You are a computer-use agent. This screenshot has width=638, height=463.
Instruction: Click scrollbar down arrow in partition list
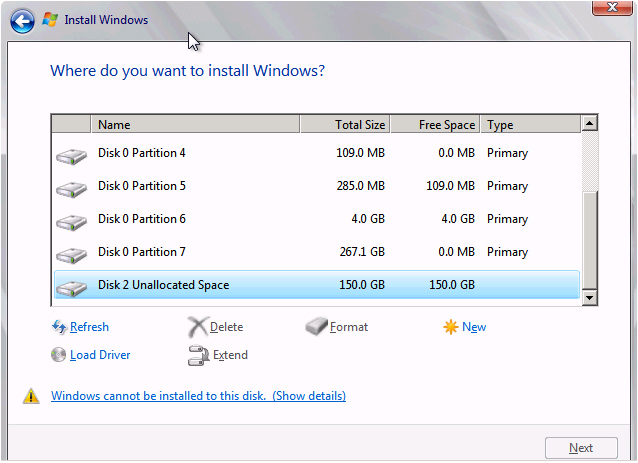[590, 298]
